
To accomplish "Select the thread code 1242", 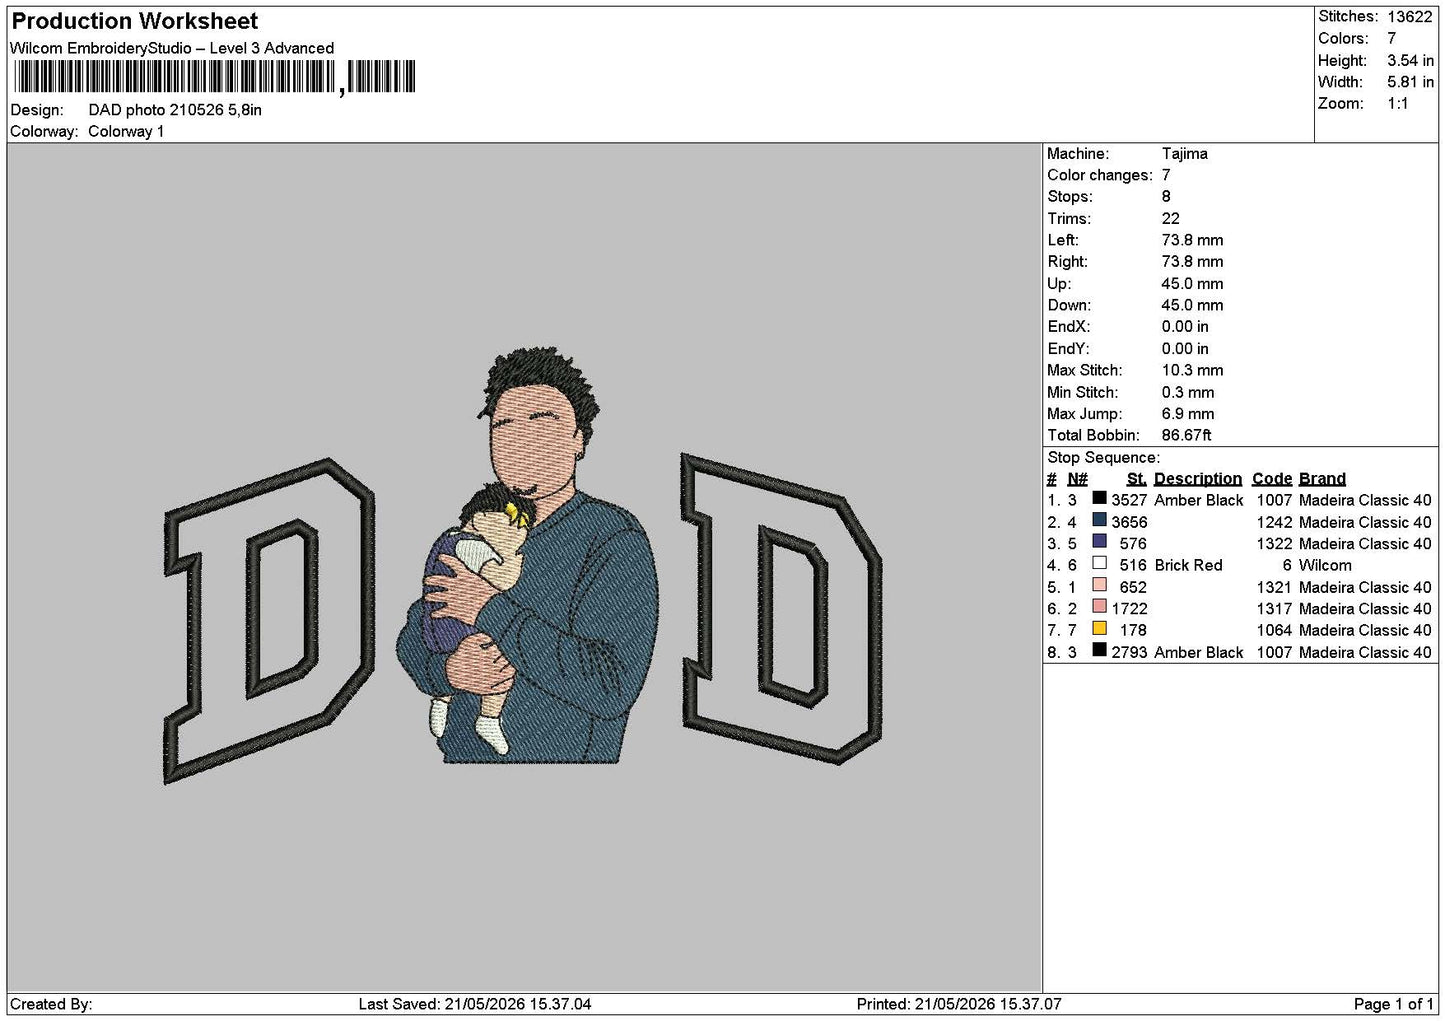I will pyautogui.click(x=1274, y=522).
